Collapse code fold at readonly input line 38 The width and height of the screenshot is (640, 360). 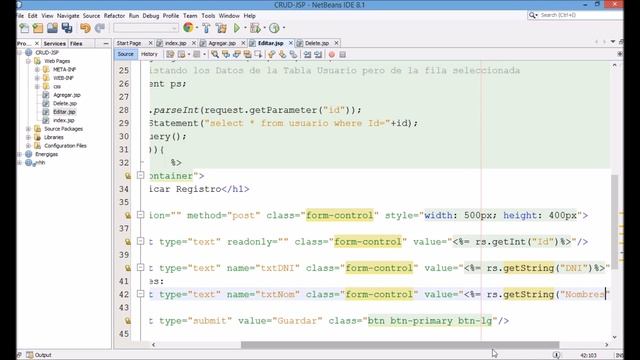(140, 242)
